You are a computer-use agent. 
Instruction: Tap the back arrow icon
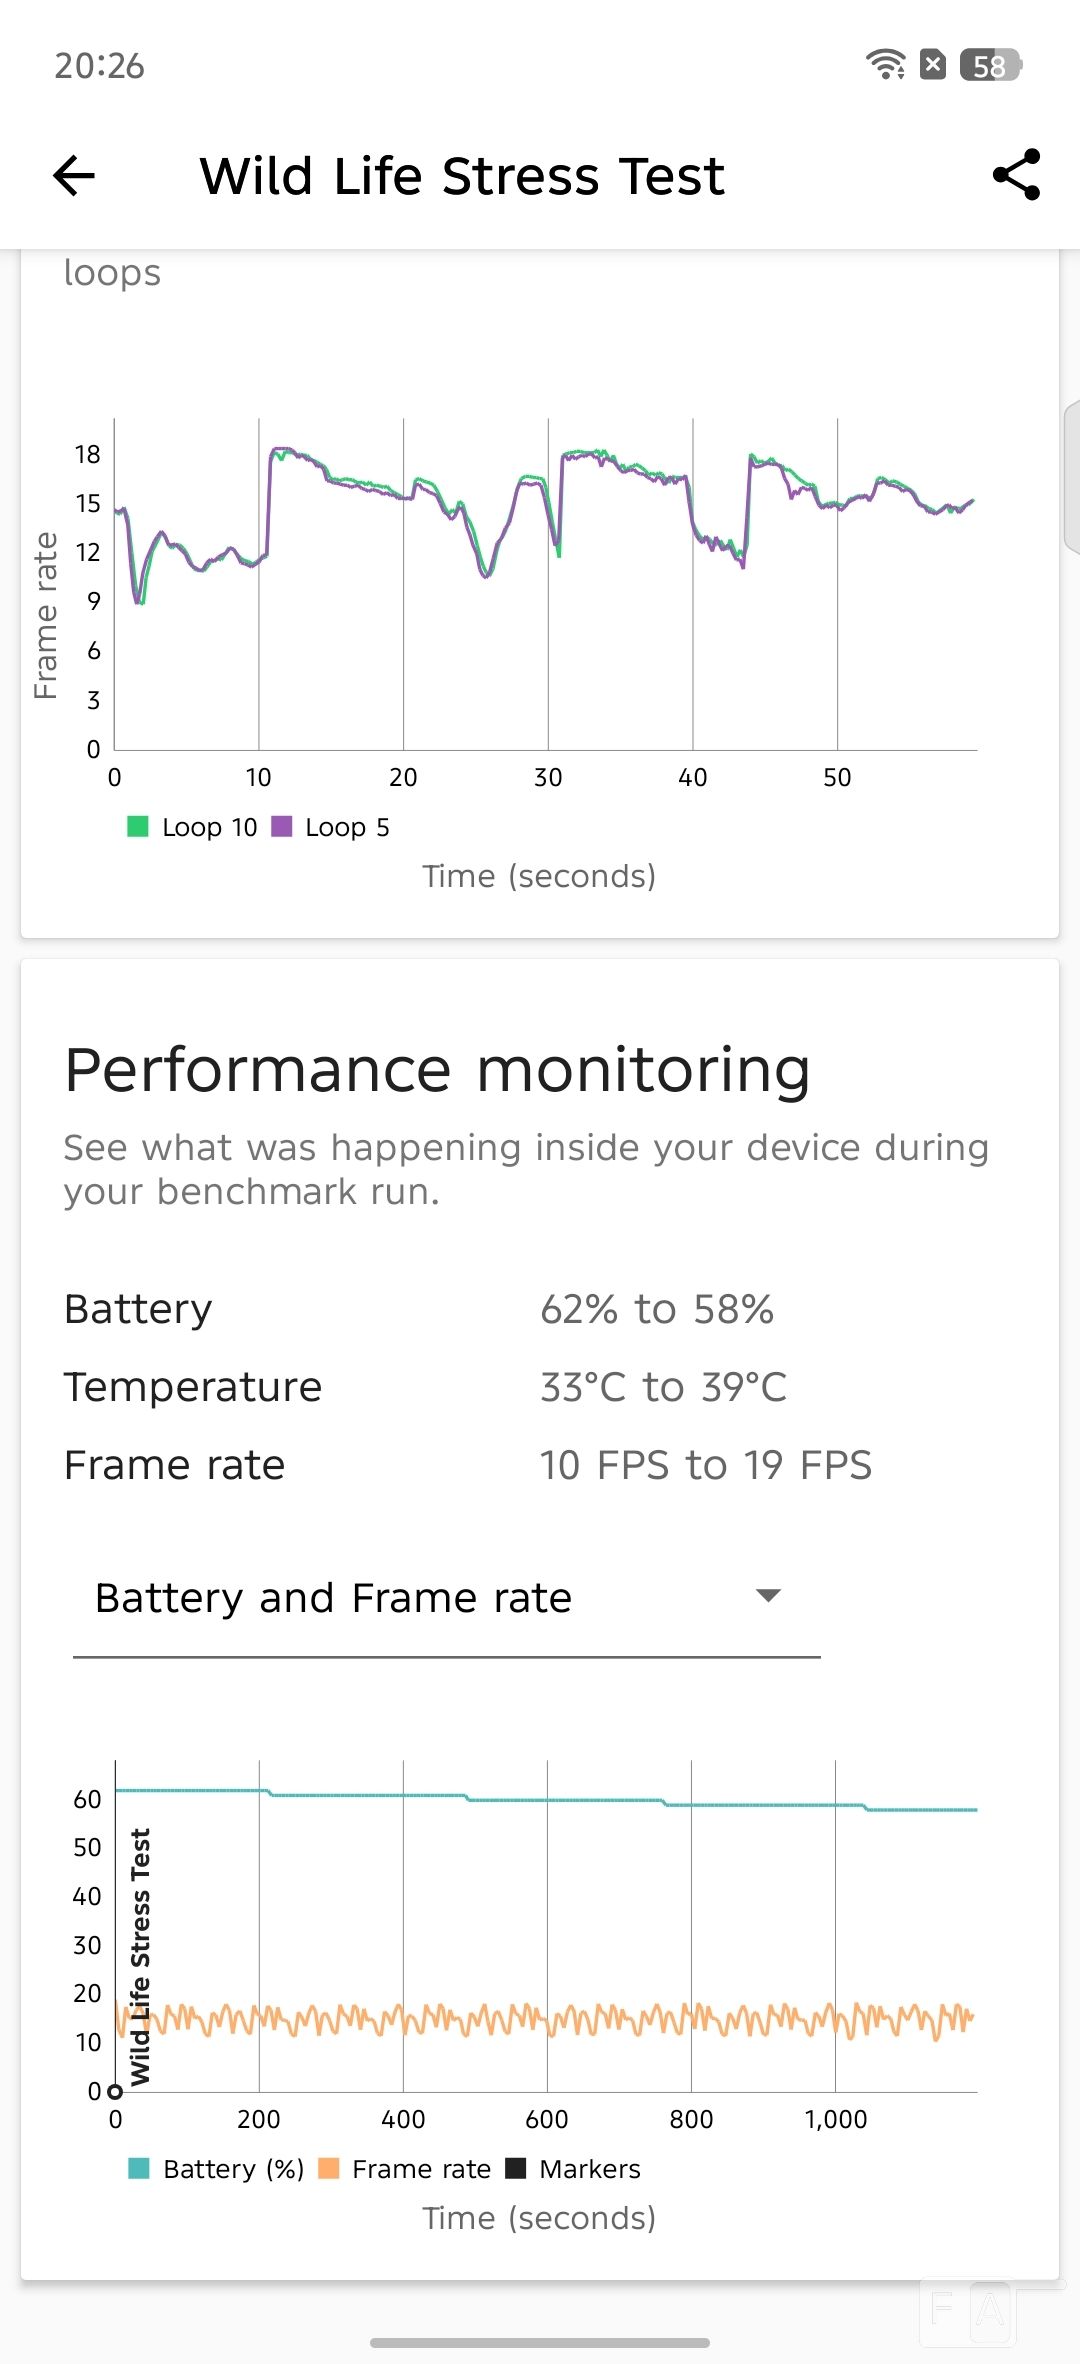click(74, 176)
